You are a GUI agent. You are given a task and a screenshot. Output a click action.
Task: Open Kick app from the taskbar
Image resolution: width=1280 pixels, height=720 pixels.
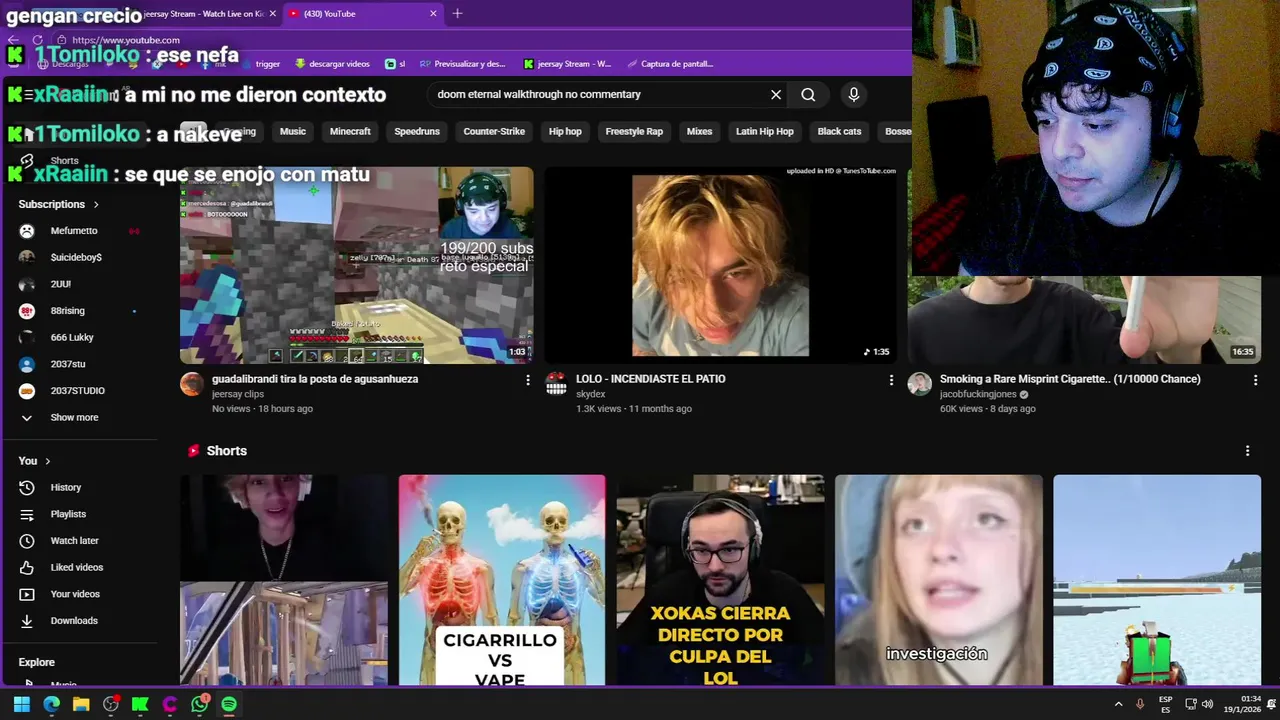click(x=140, y=704)
